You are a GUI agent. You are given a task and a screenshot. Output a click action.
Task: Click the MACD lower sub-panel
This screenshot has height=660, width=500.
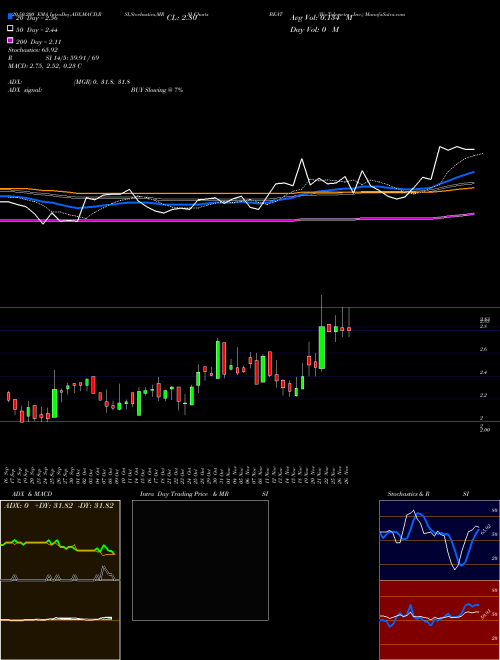[x=60, y=620]
